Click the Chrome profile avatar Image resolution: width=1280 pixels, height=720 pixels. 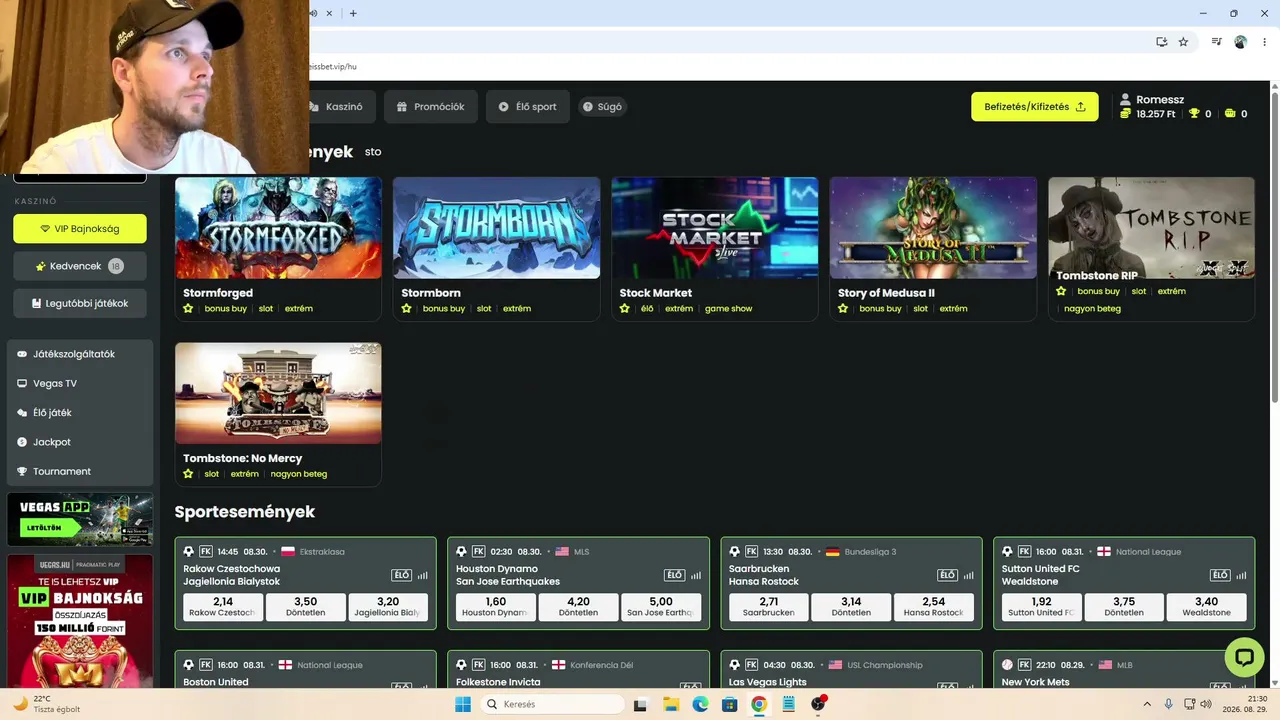click(x=1240, y=42)
